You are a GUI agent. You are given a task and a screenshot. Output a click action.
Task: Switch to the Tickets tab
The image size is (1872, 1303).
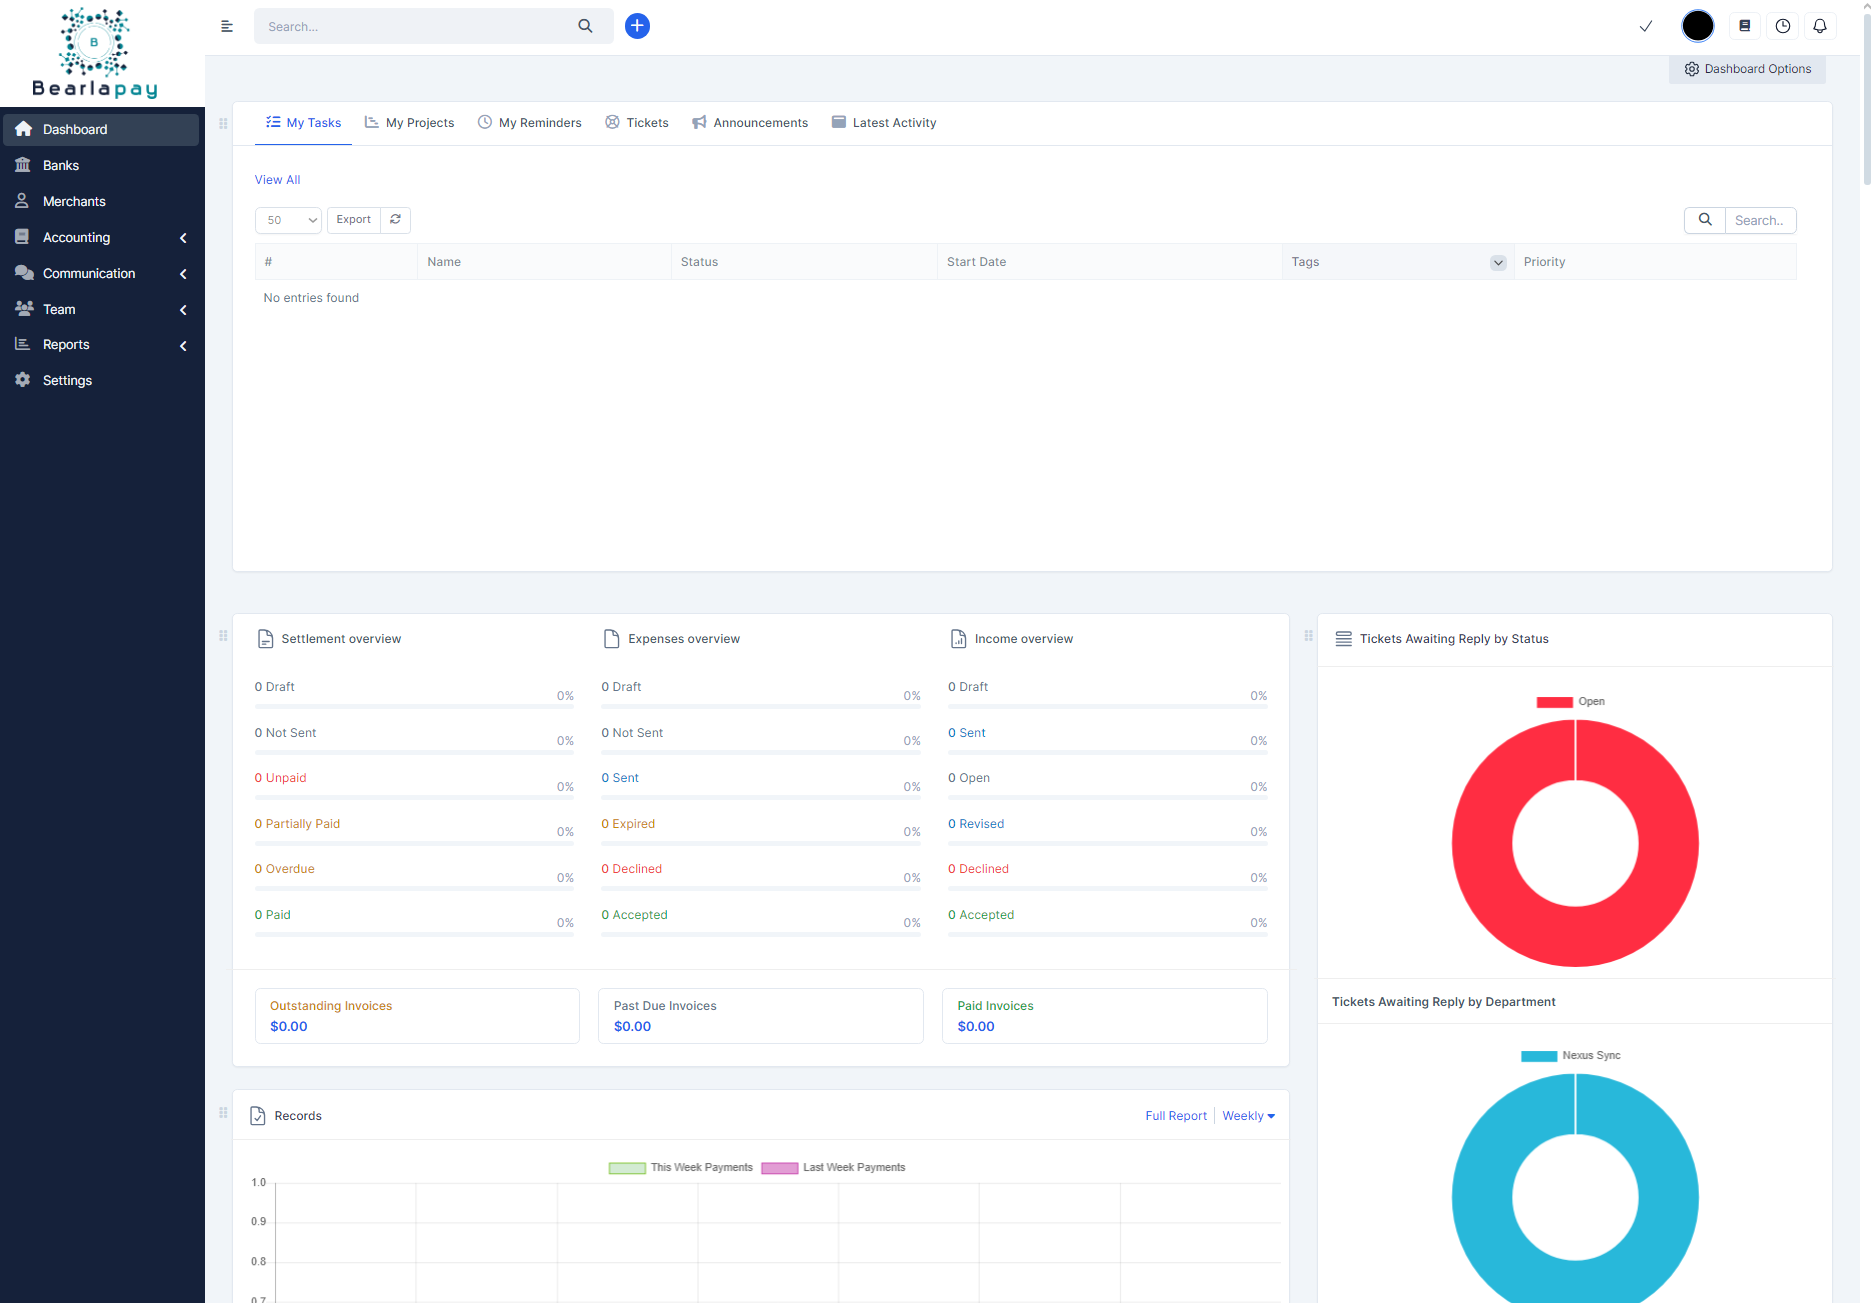tap(637, 123)
